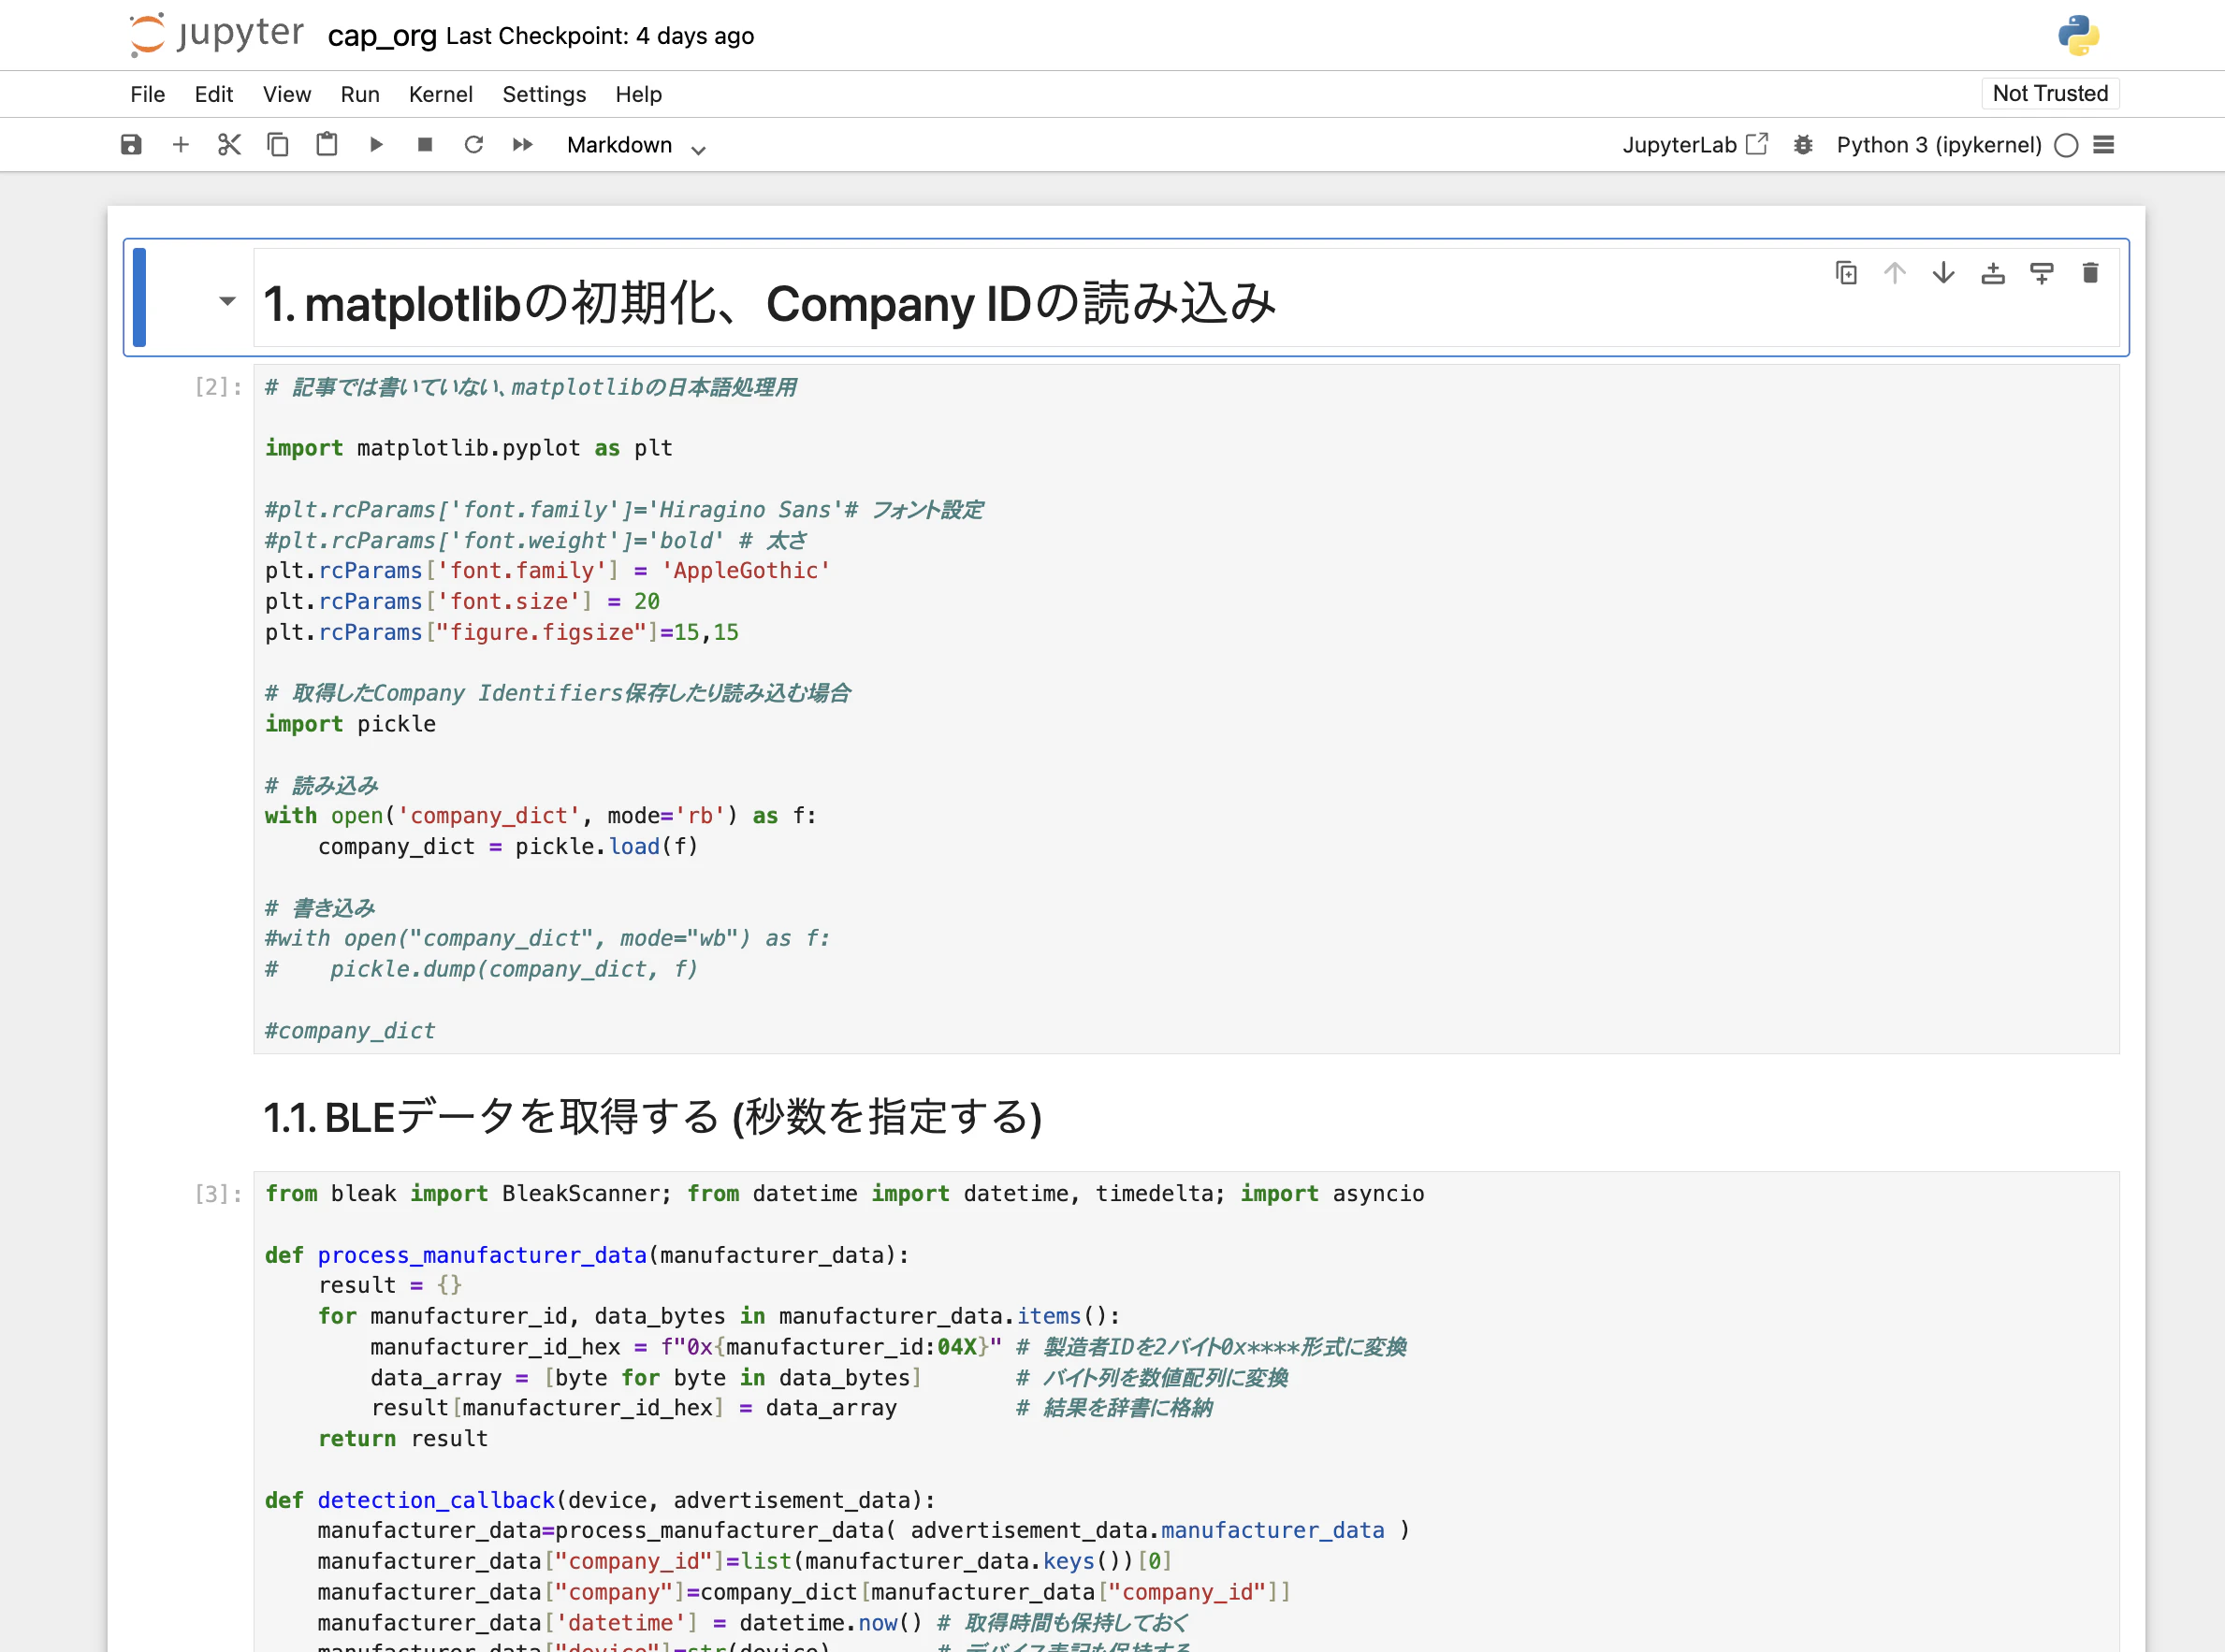Open the Kernel menu
Viewport: 2225px width, 1652px height.
441,94
